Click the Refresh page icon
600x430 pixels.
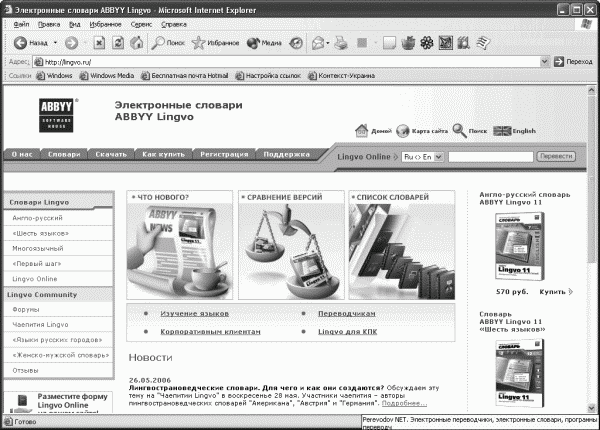click(x=118, y=43)
